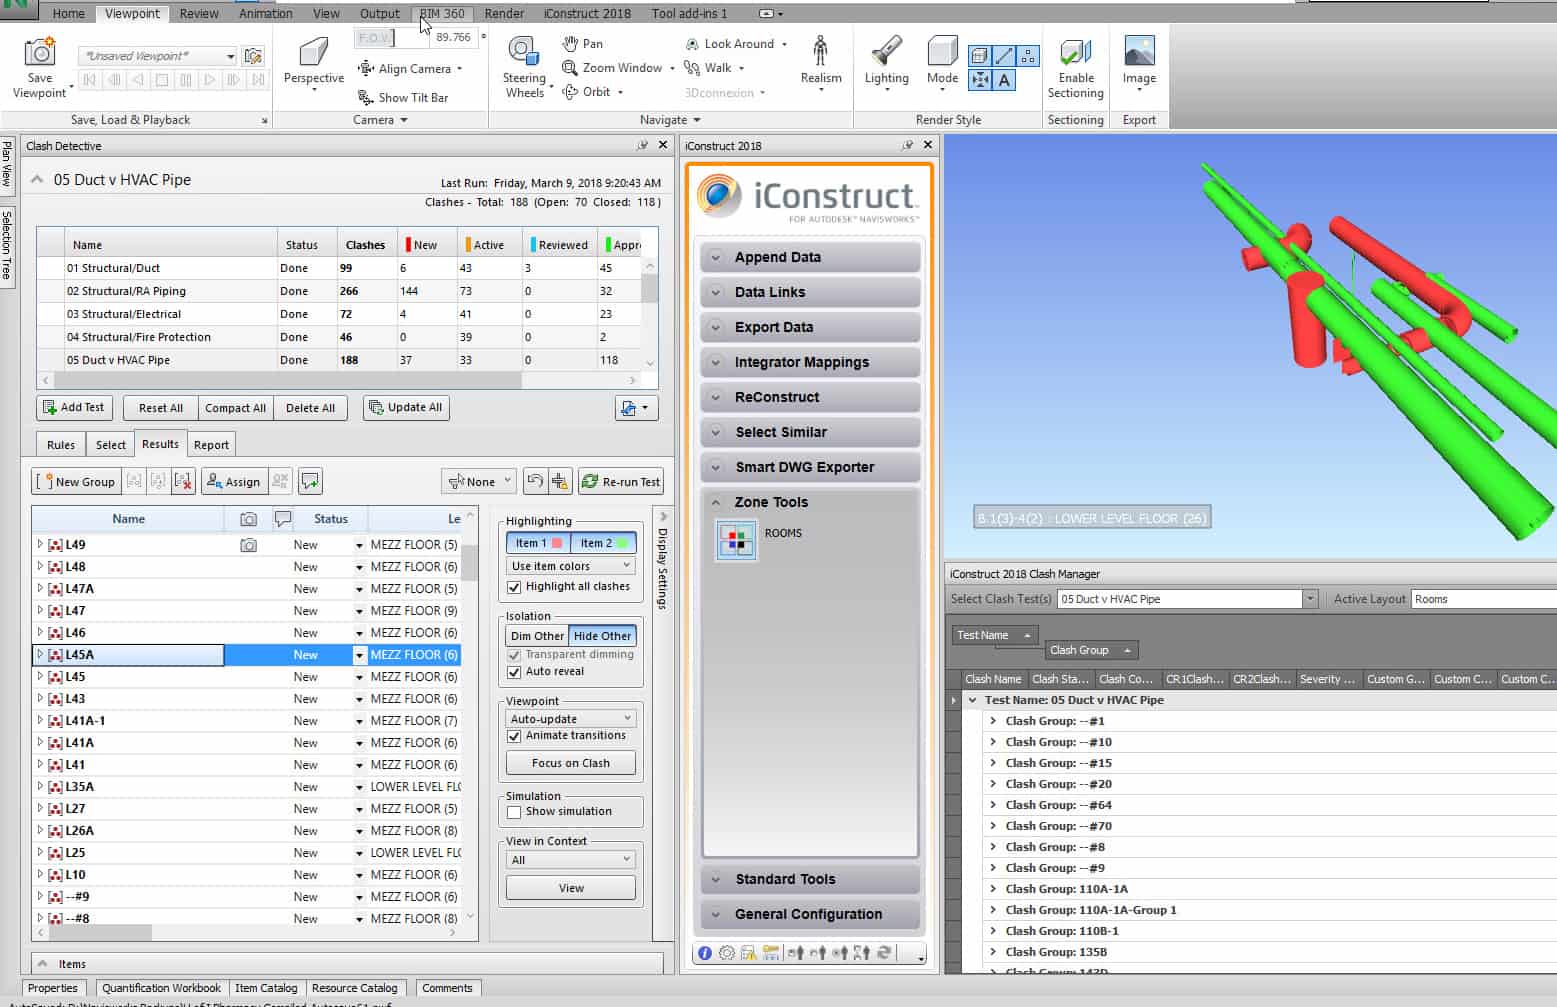
Task: Choose the Look Around tool
Action: pos(730,44)
